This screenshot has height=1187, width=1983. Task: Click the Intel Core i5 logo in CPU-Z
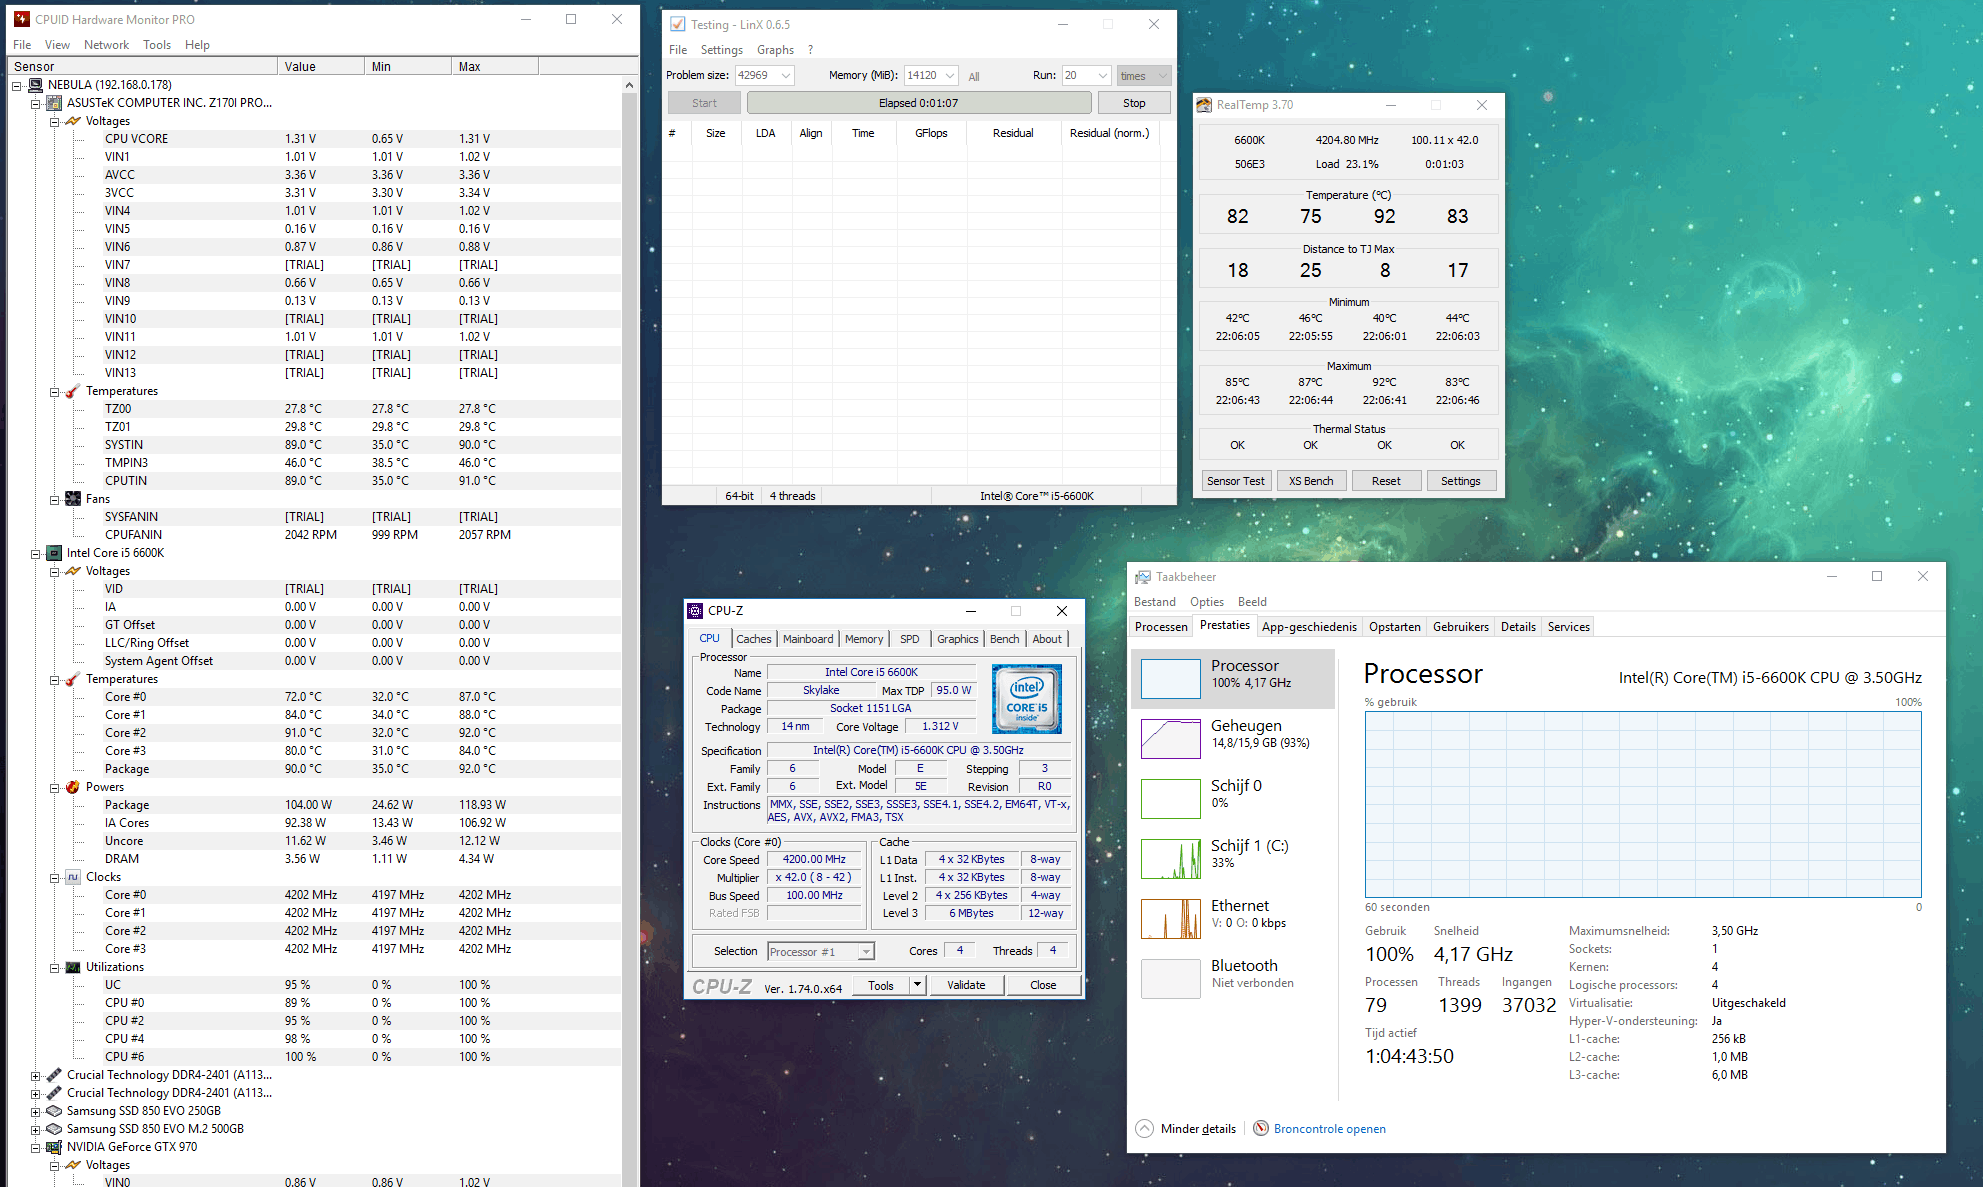coord(1027,699)
